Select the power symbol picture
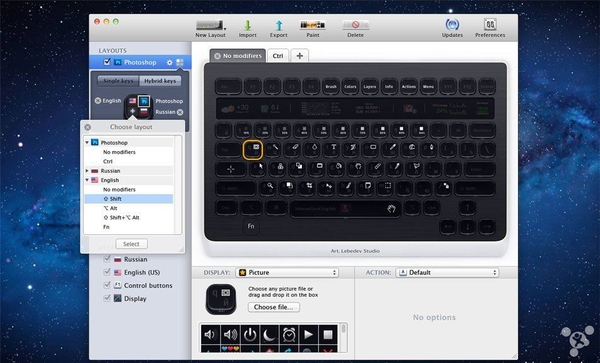 coord(250,335)
